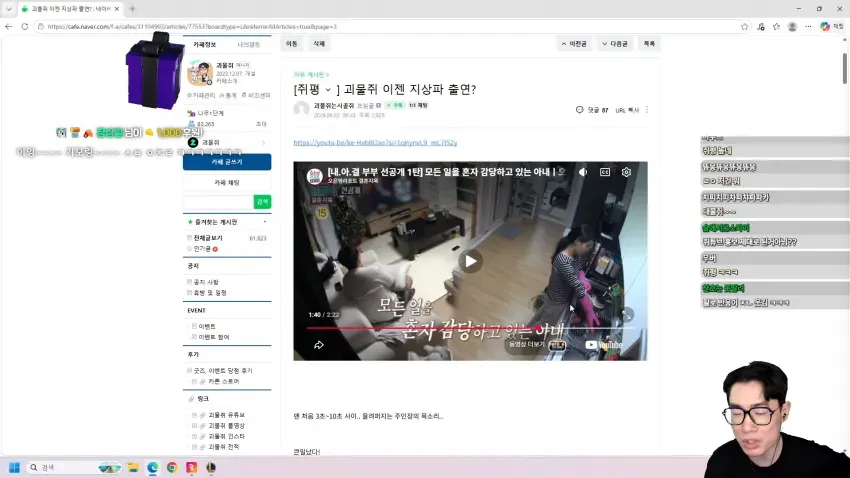Open the post's three-dot more menu

click(x=647, y=109)
